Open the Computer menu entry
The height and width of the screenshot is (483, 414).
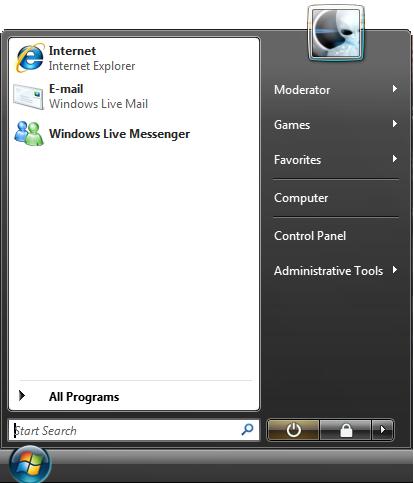[336, 198]
